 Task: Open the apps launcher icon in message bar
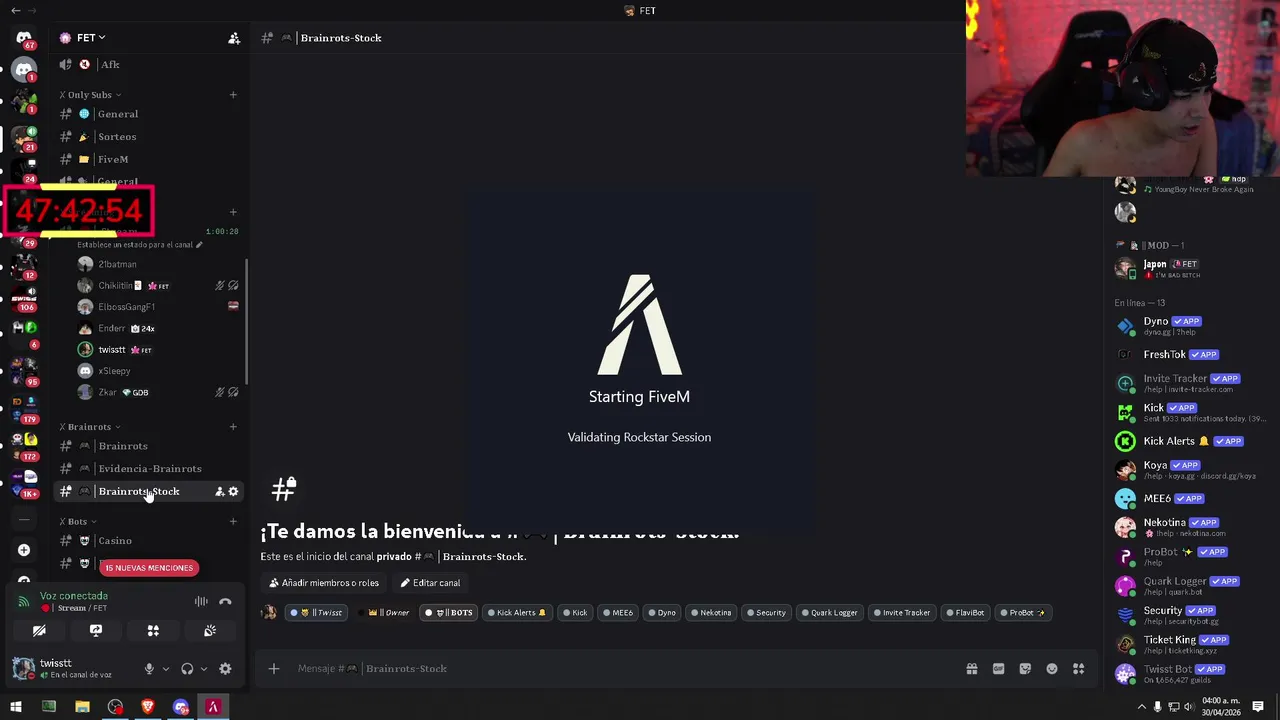(x=1079, y=669)
